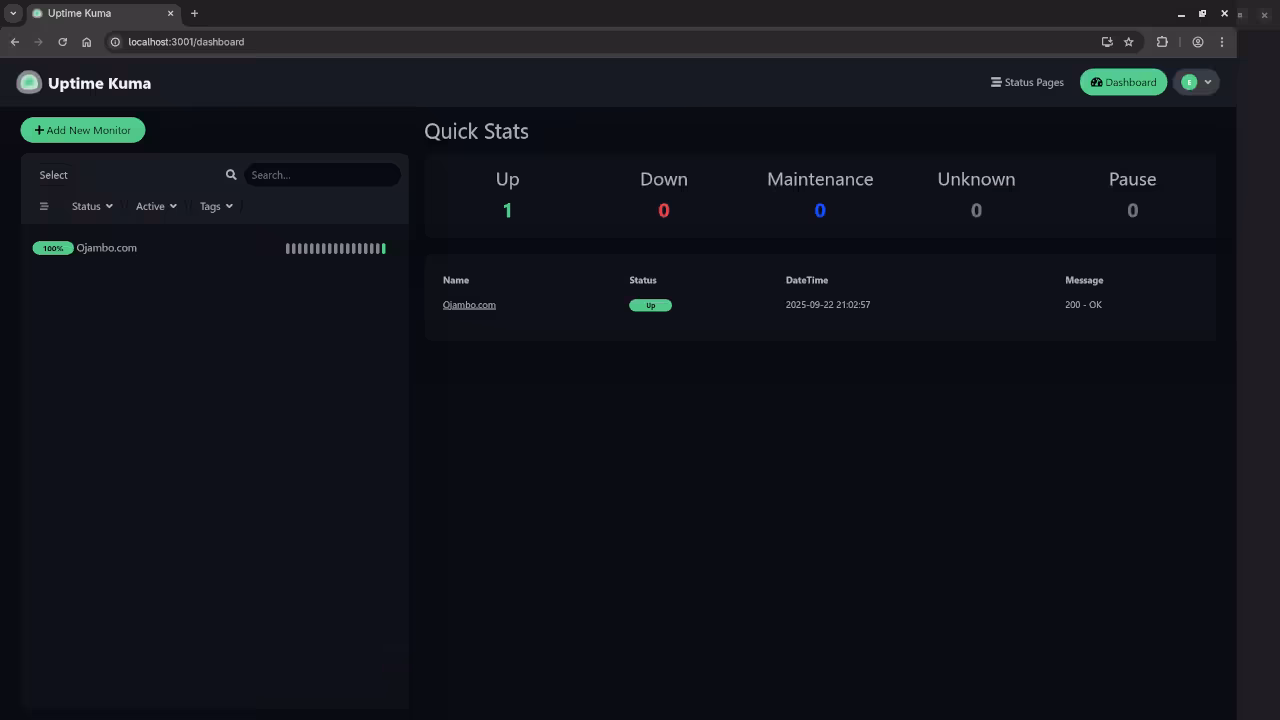Click the browser home icon
This screenshot has width=1280, height=720.
pyautogui.click(x=87, y=42)
